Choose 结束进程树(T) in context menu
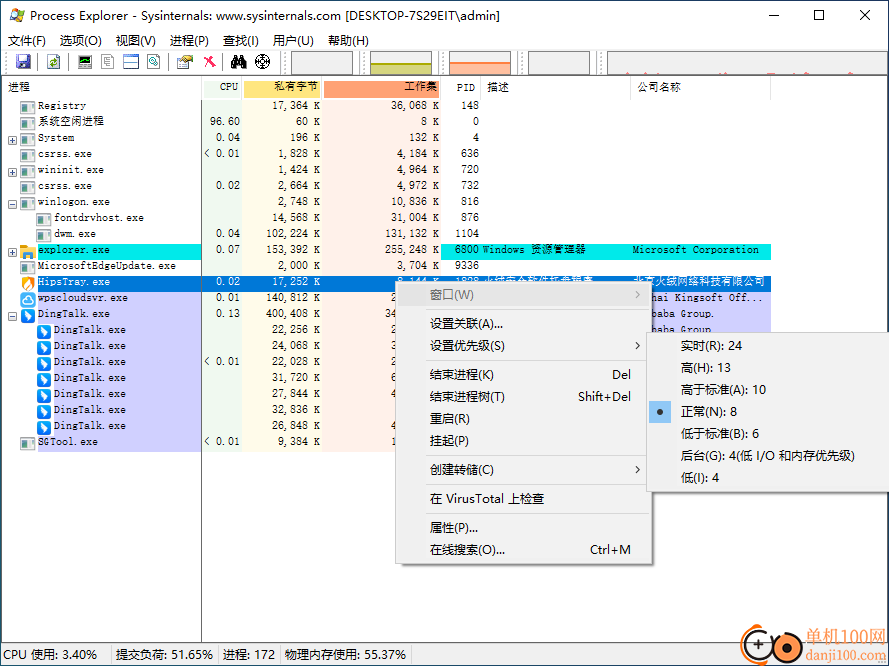The width and height of the screenshot is (889, 666). 524,397
